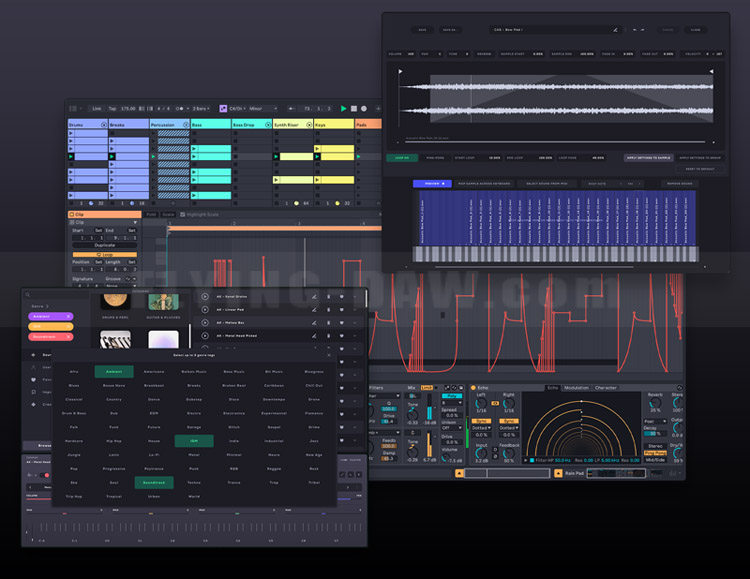Open the Drums & Perc category thumbnail

pos(115,301)
